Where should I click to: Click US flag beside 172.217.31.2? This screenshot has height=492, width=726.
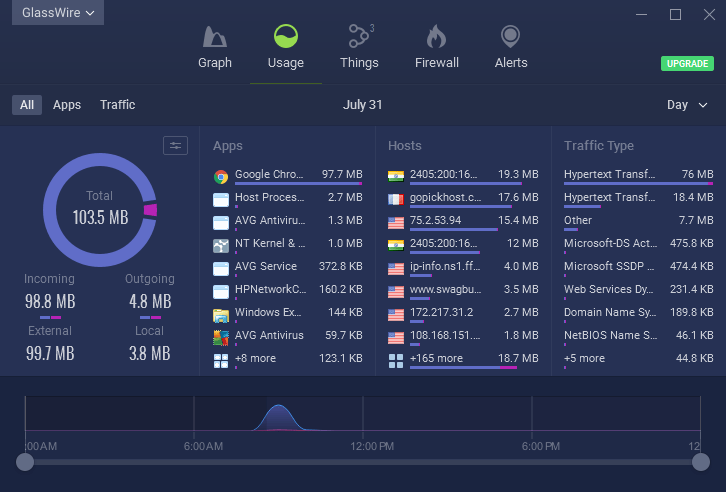coord(396,315)
